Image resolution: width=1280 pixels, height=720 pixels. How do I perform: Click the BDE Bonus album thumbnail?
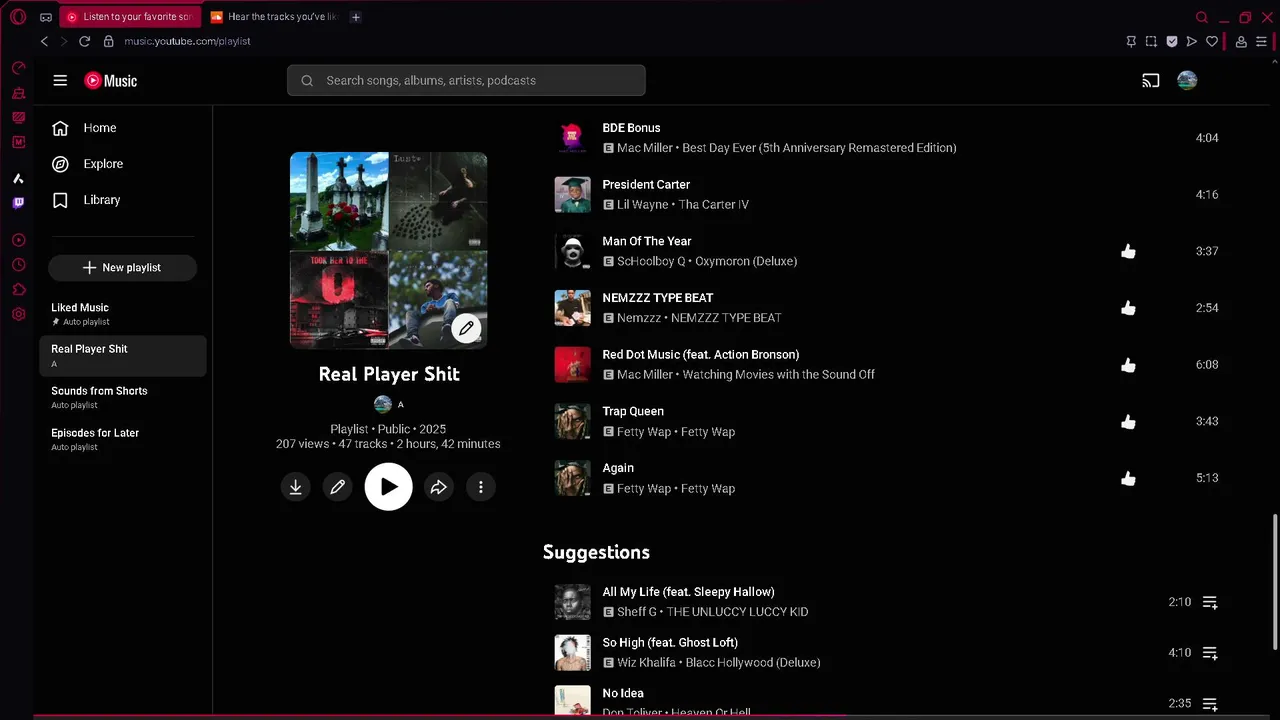pos(573,138)
